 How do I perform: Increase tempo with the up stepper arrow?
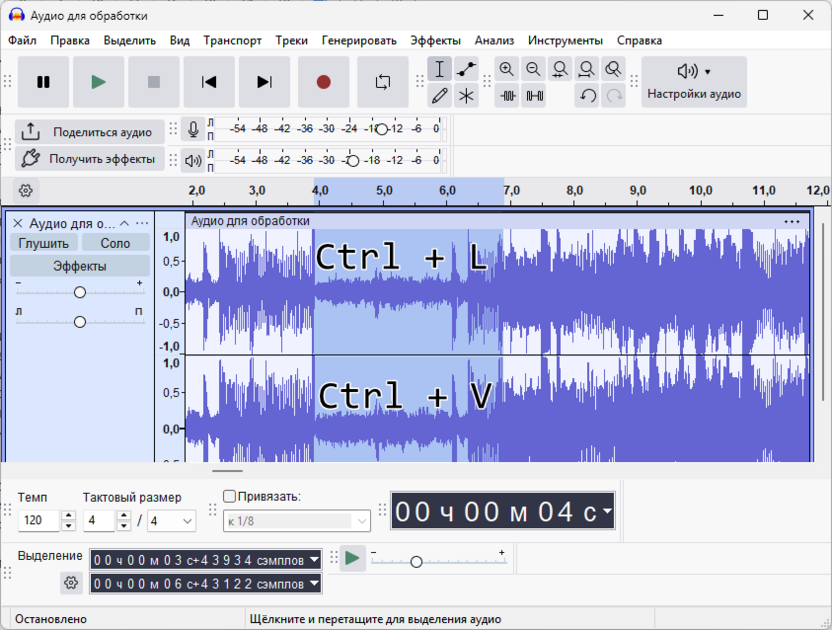pyautogui.click(x=68, y=515)
